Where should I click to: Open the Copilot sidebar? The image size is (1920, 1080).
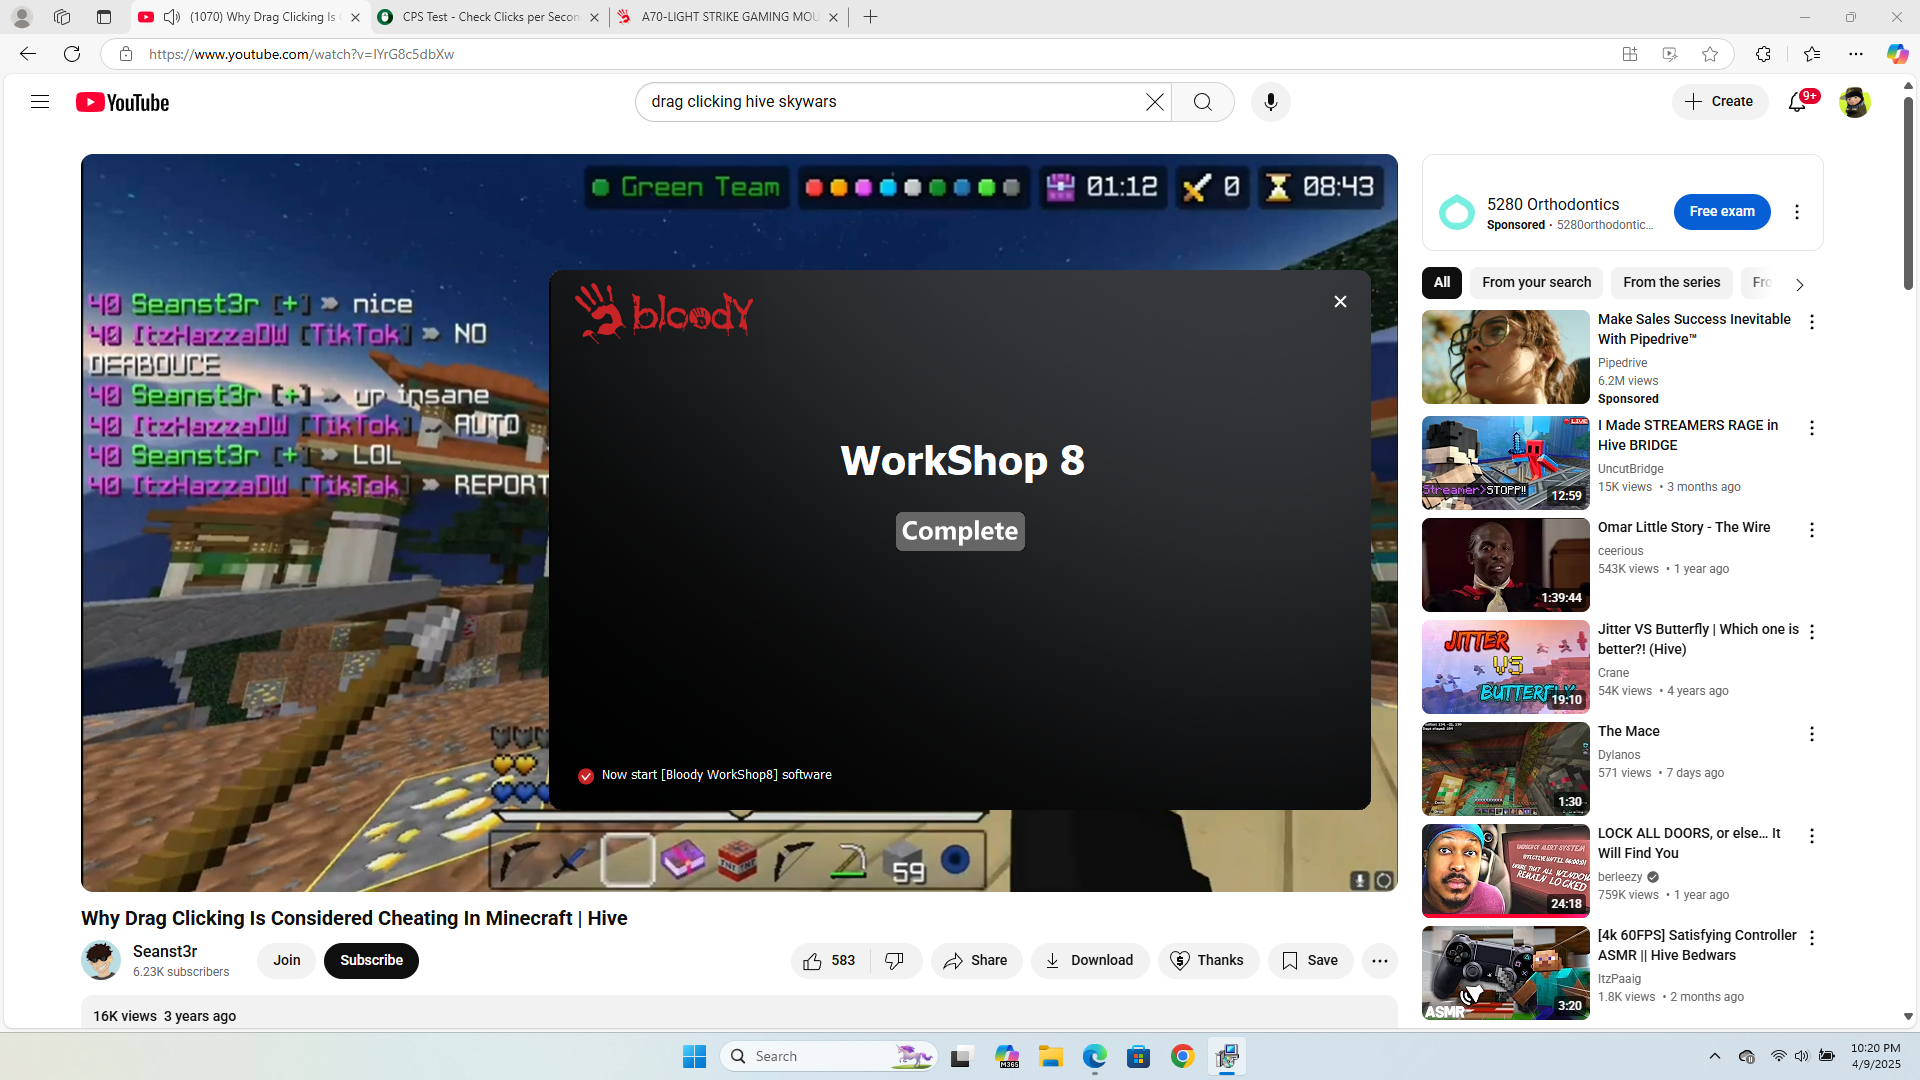click(1897, 54)
